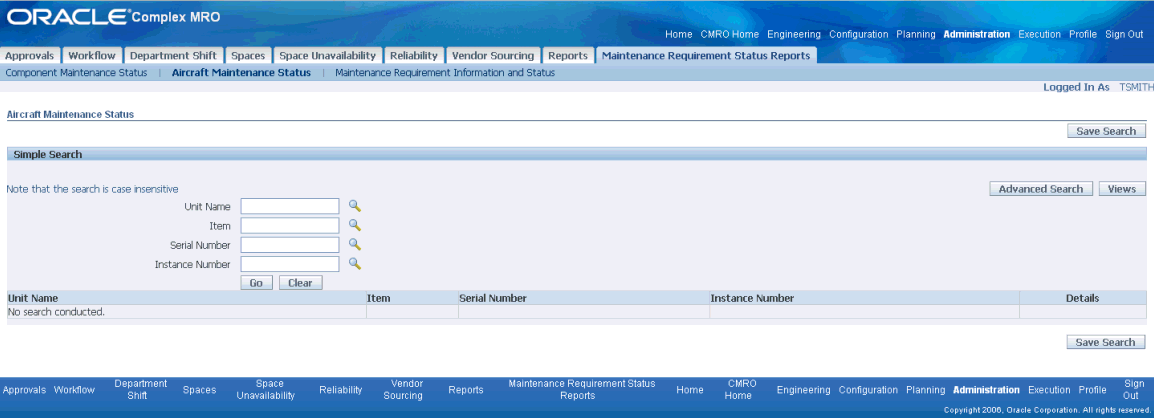Open Planning in top navigation

coord(916,35)
